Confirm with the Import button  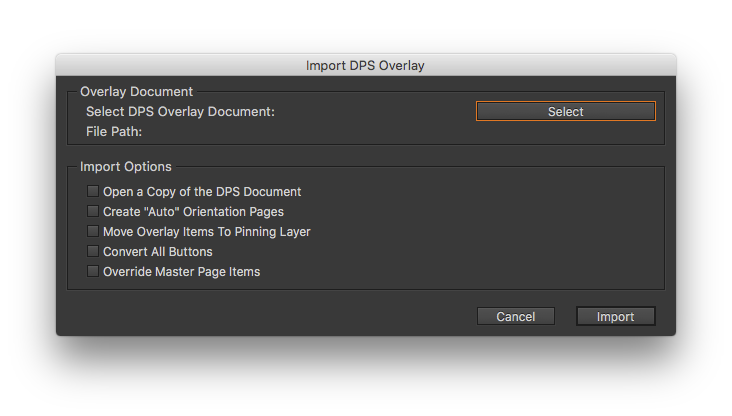tap(615, 317)
